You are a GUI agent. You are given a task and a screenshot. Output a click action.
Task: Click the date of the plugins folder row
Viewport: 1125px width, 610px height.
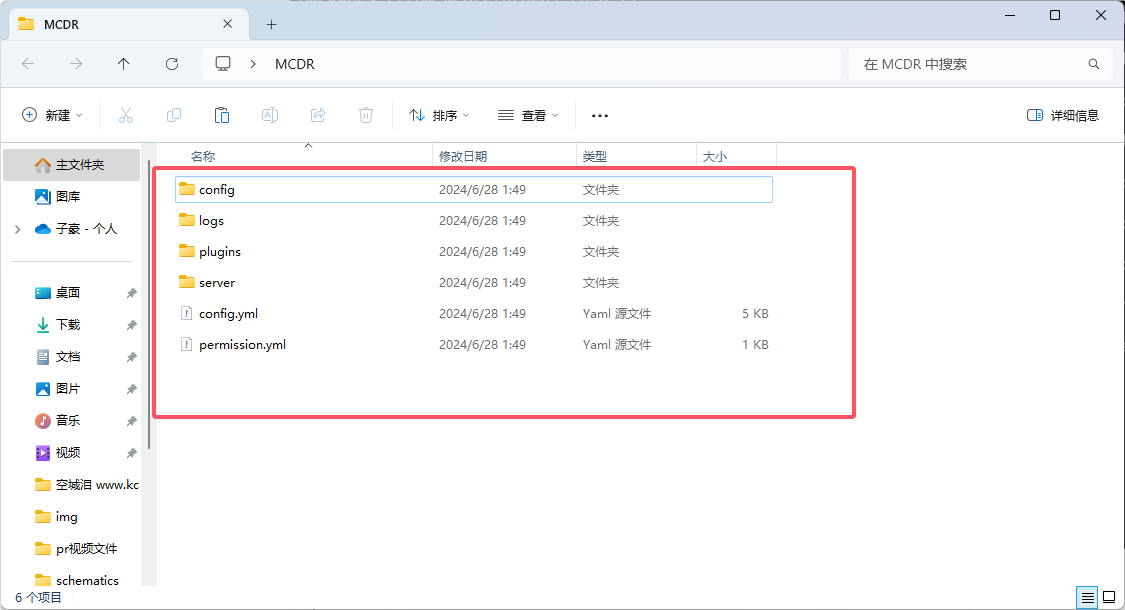coord(482,252)
